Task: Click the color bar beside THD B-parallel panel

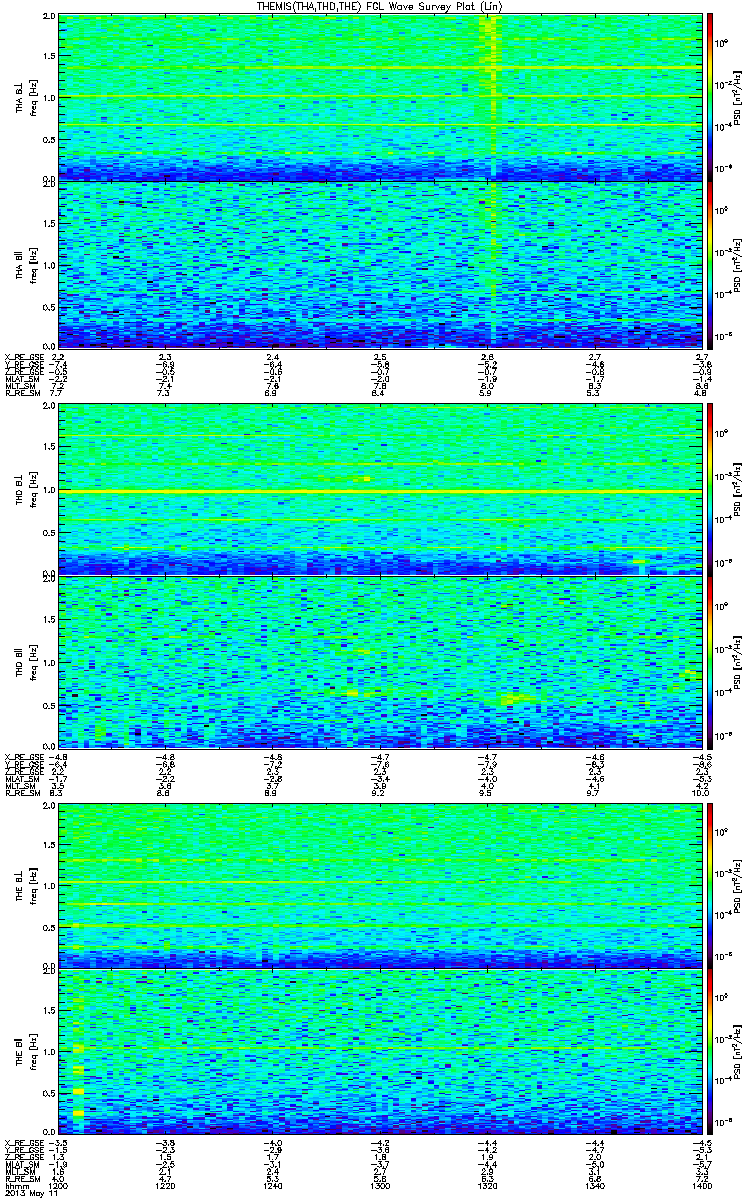Action: [709, 660]
